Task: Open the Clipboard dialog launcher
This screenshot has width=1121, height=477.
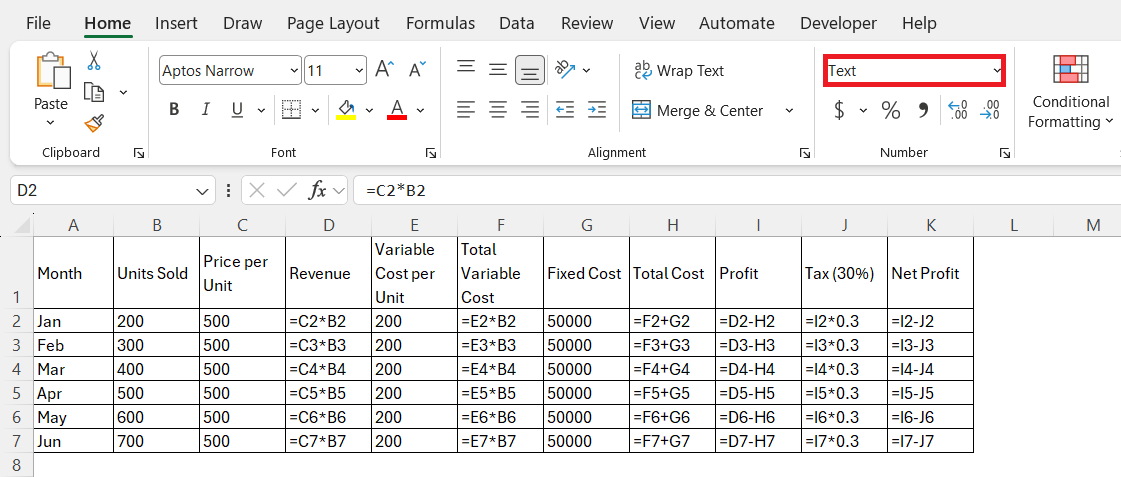Action: pyautogui.click(x=138, y=153)
